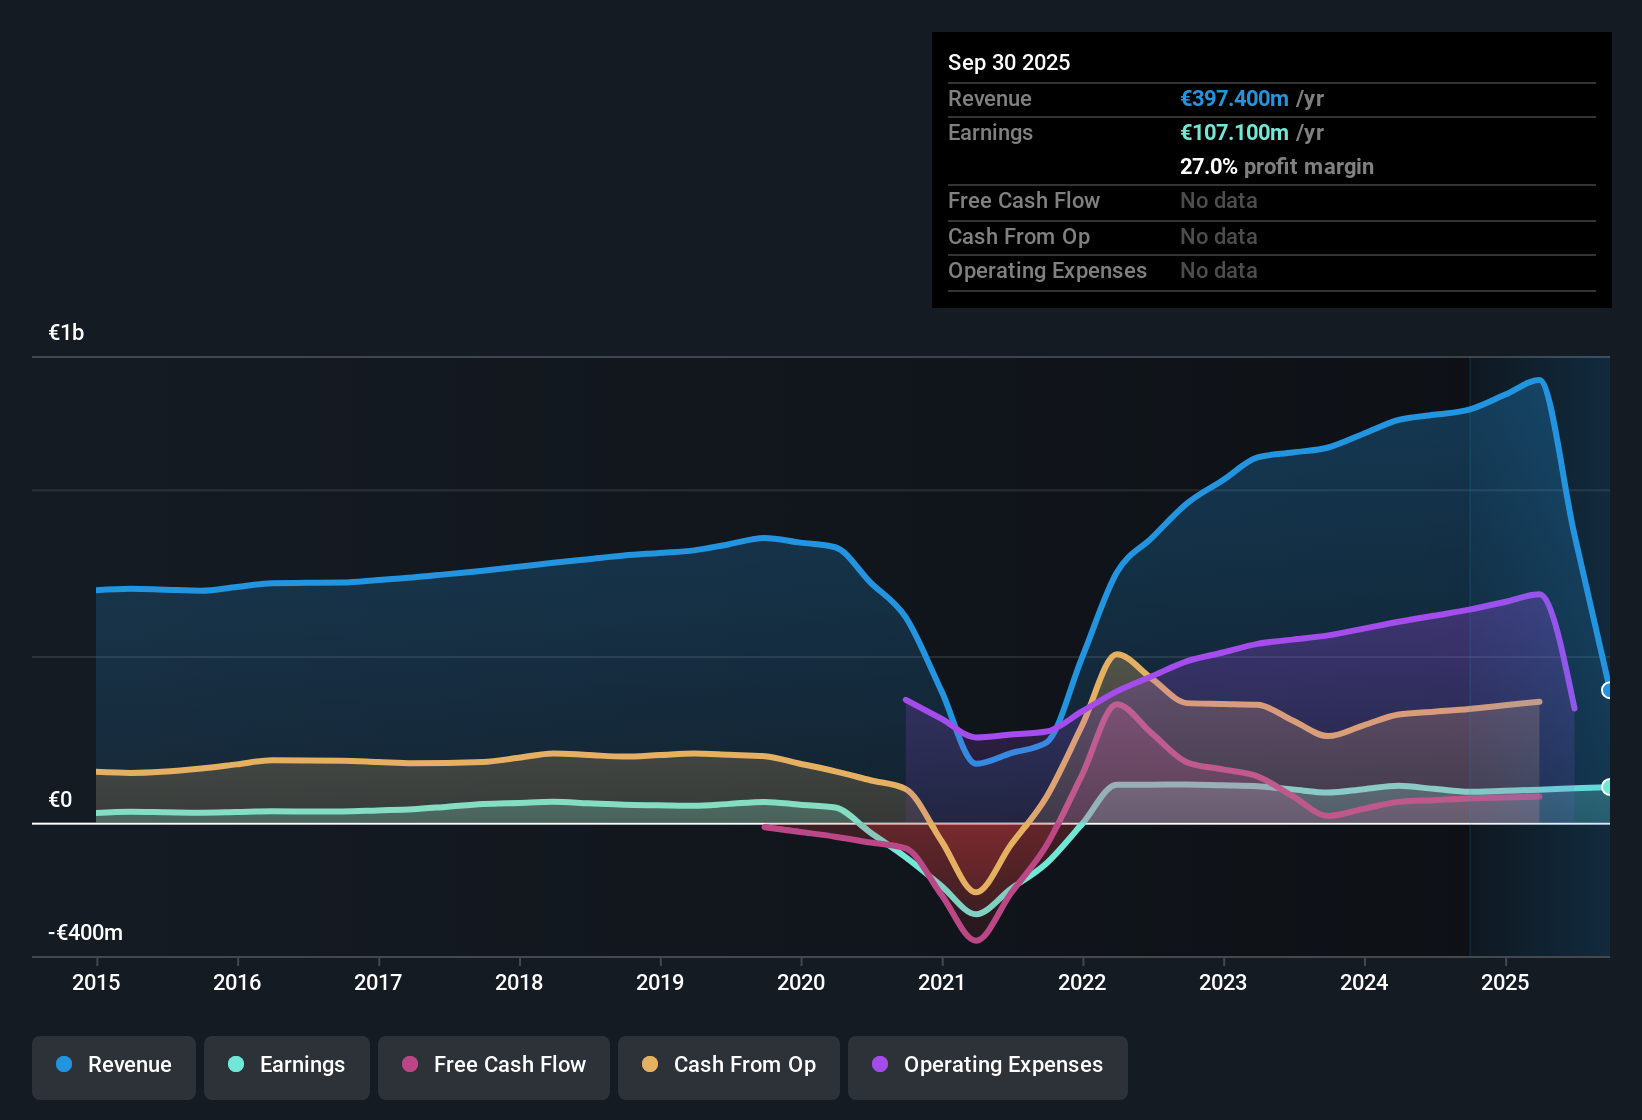Click the pink Free Cash Flow legend dot
Viewport: 1642px width, 1120px height.
pyautogui.click(x=409, y=1065)
